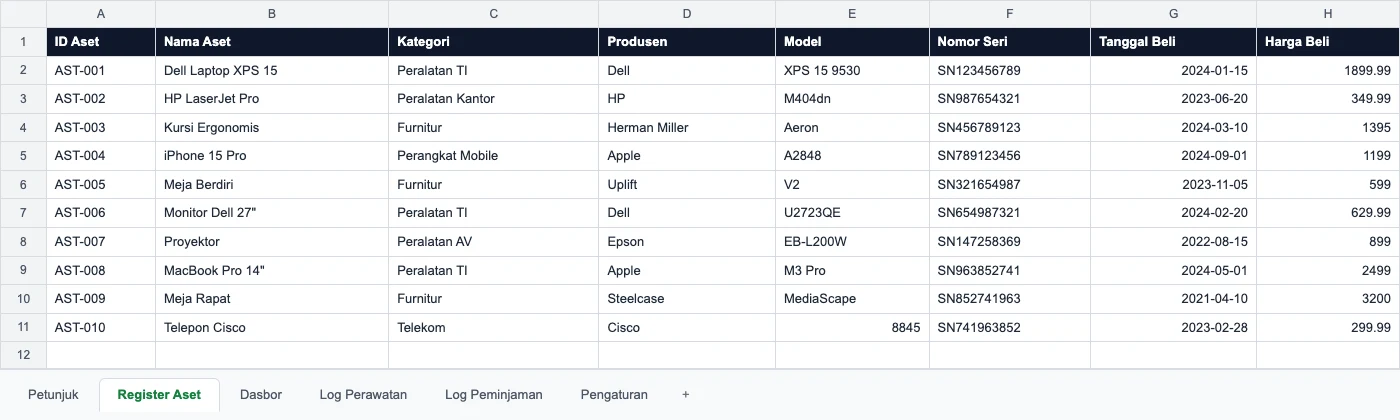Select row 1 header number

point(23,42)
